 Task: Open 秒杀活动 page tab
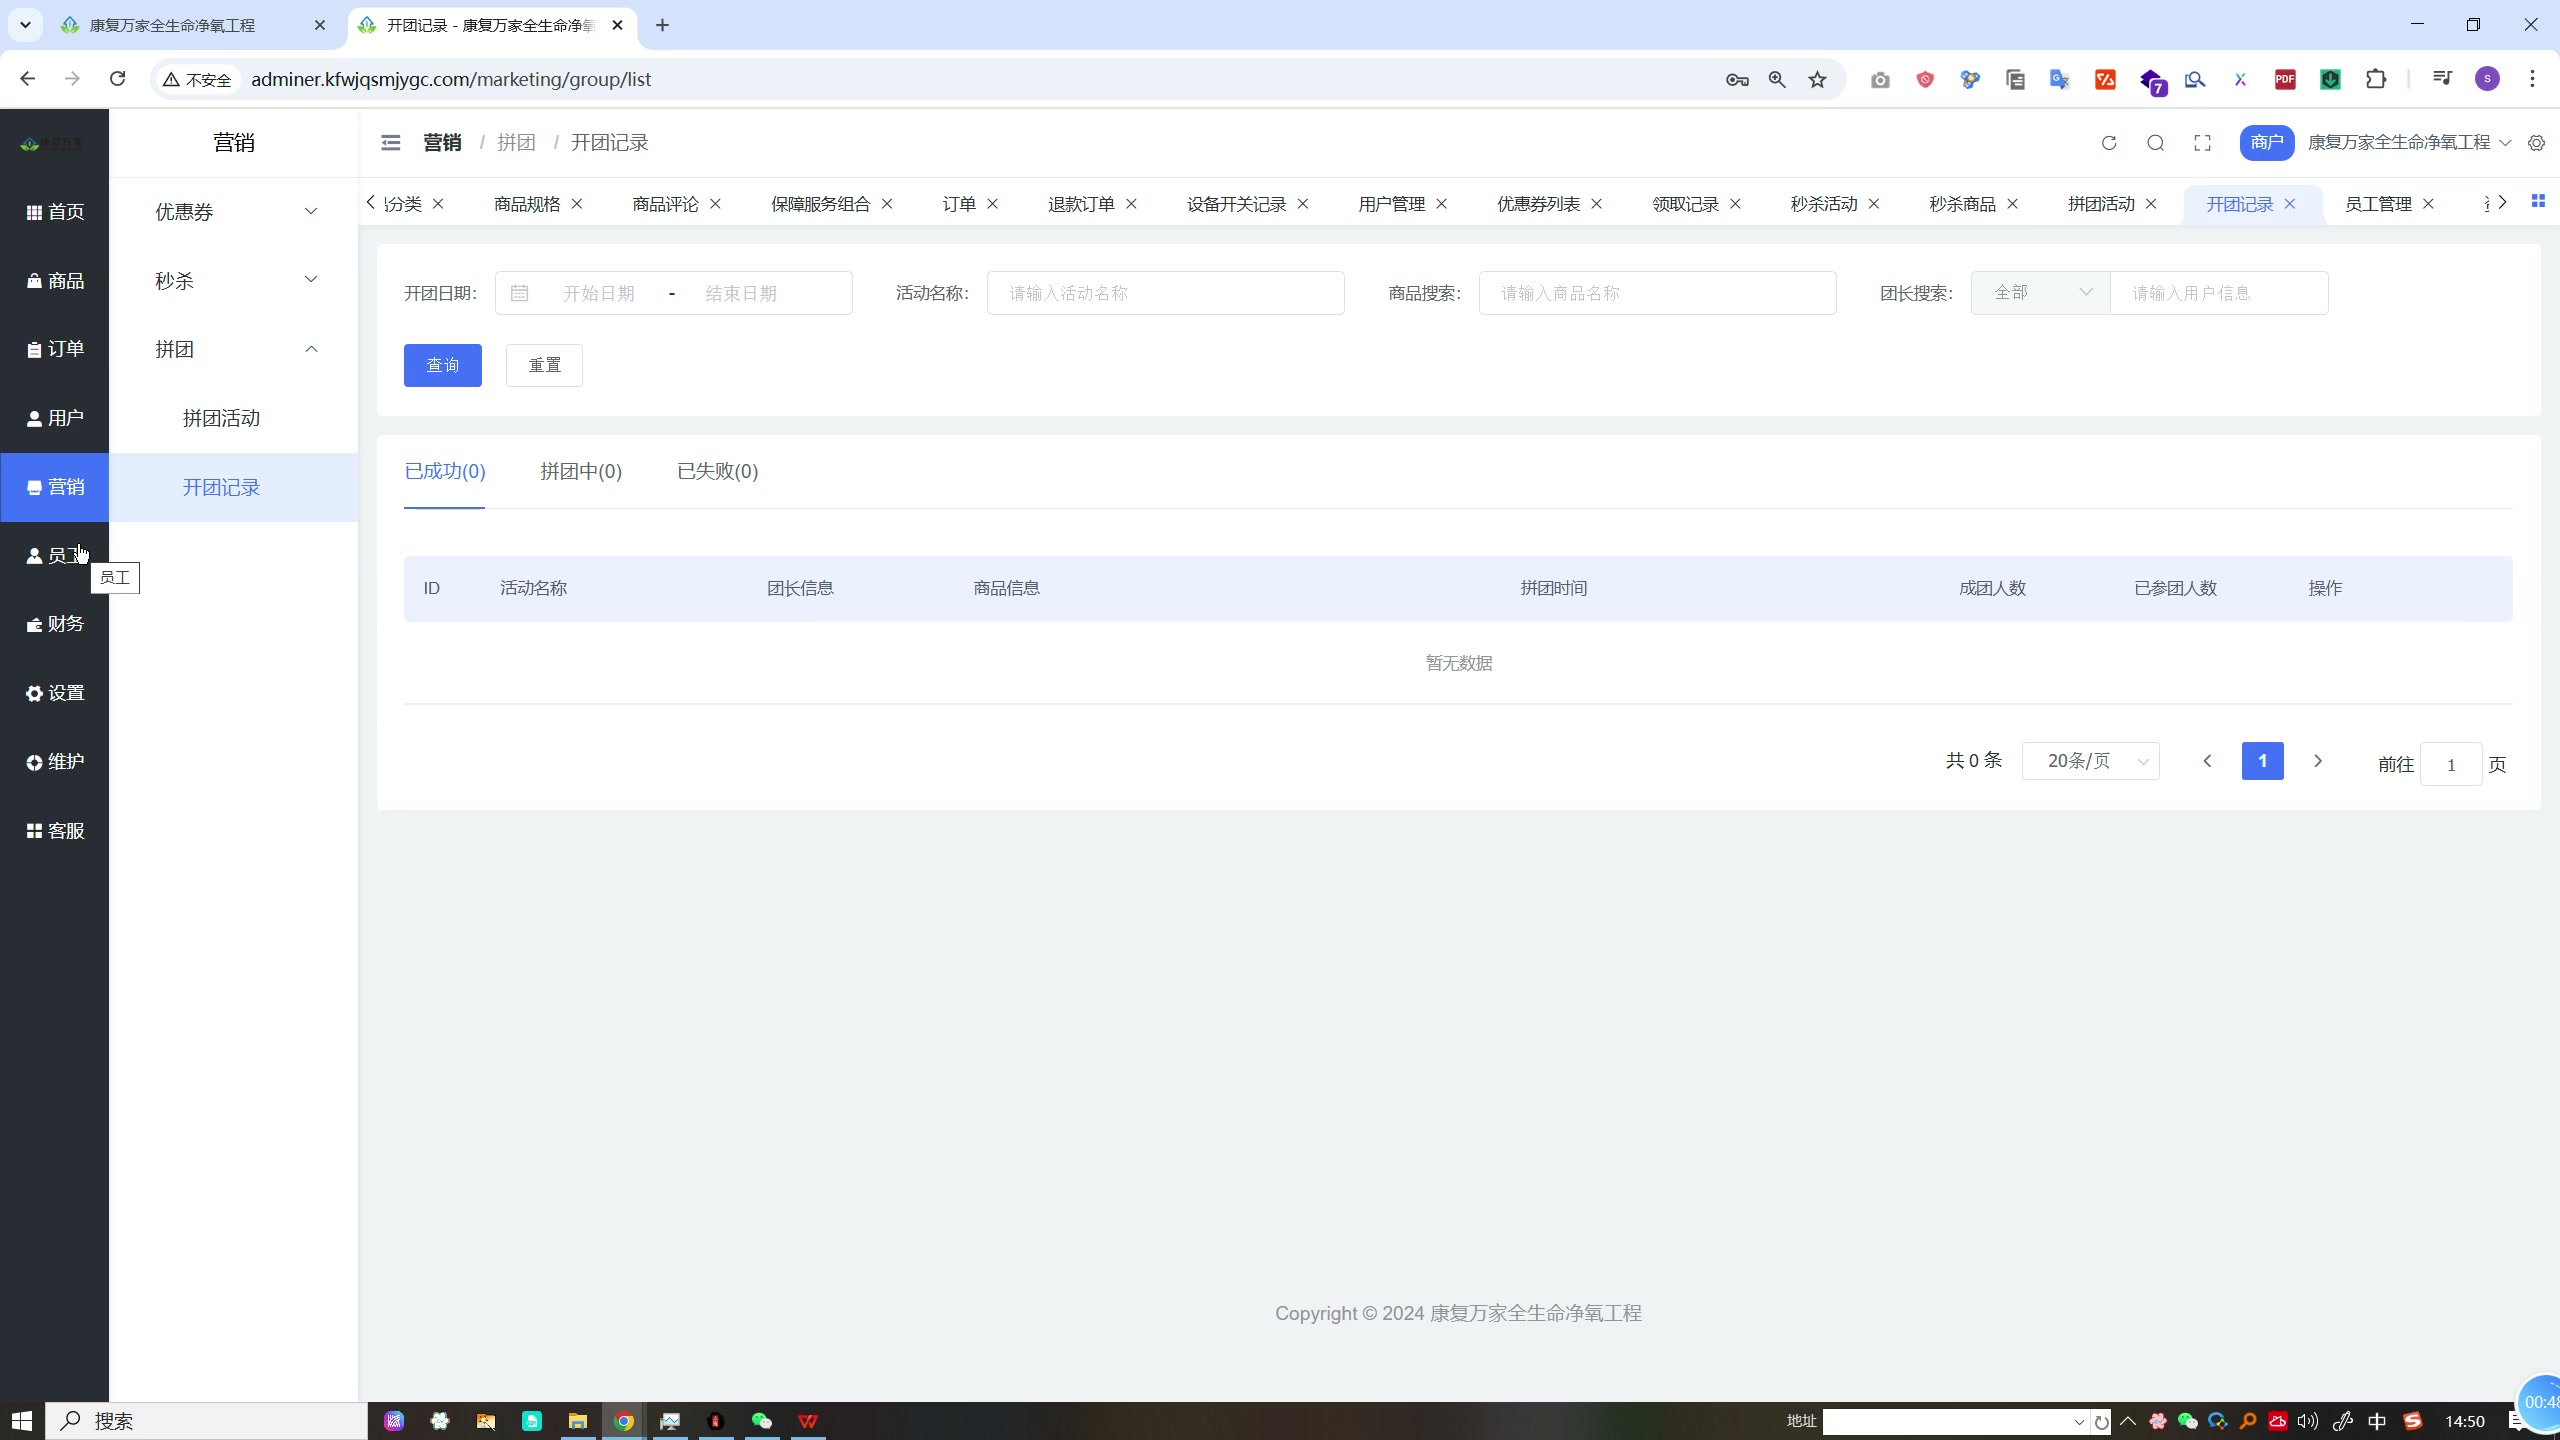(1824, 204)
